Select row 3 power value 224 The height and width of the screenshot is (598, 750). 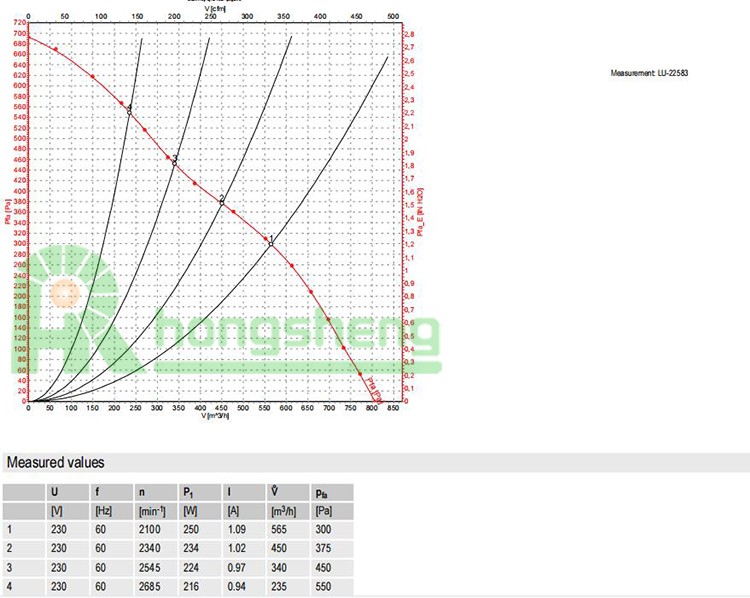point(192,568)
